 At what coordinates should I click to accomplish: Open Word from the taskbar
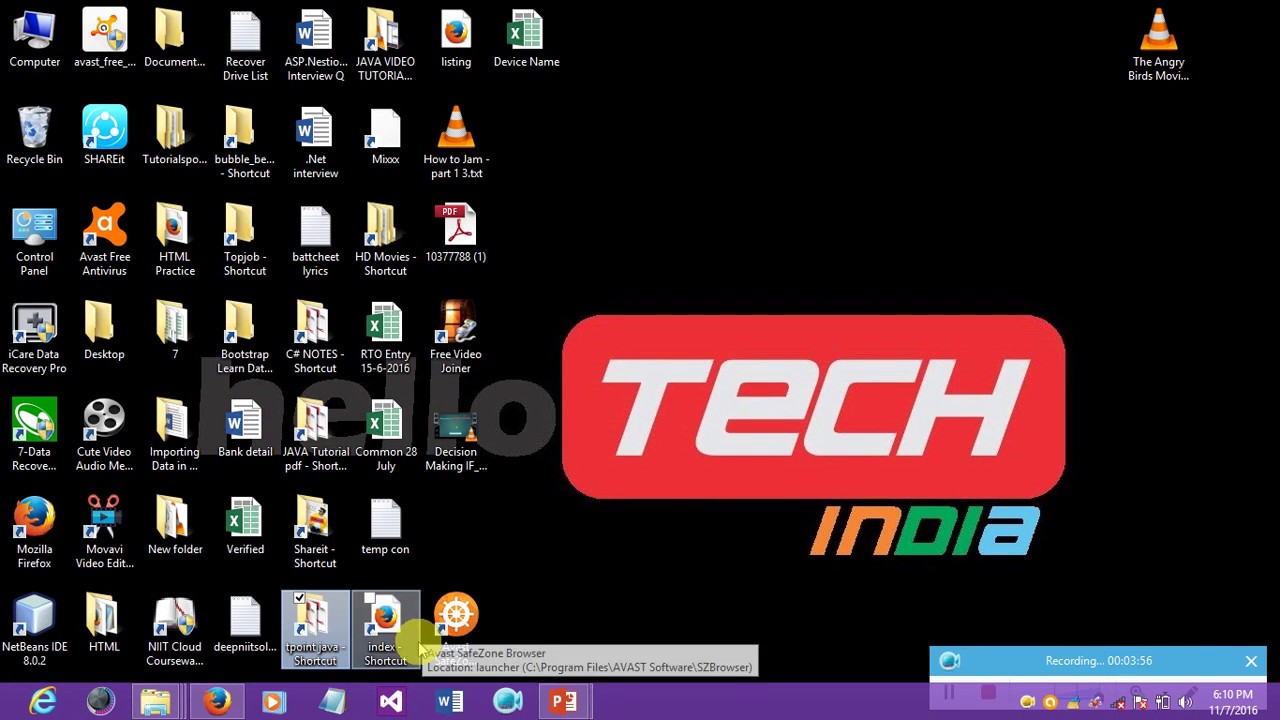coord(449,702)
